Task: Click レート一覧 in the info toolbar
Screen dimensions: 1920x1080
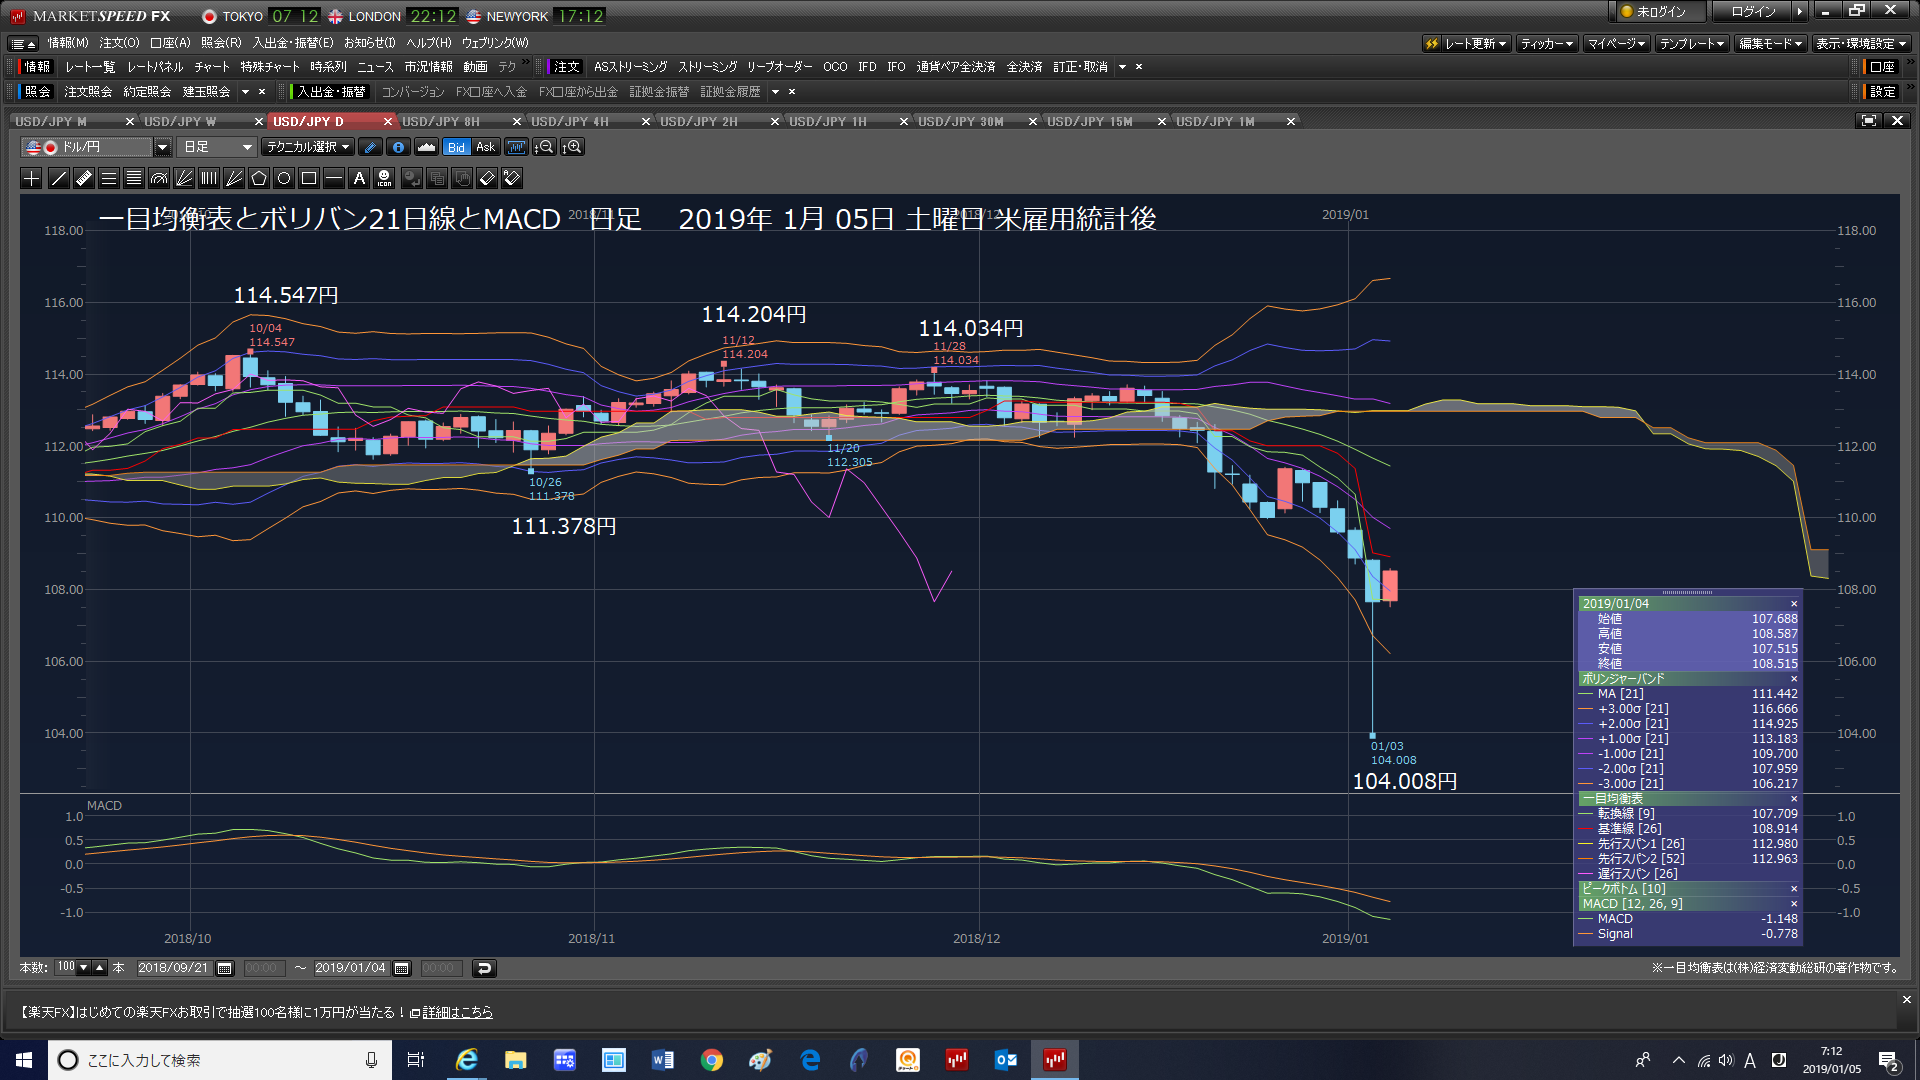Action: [90, 67]
